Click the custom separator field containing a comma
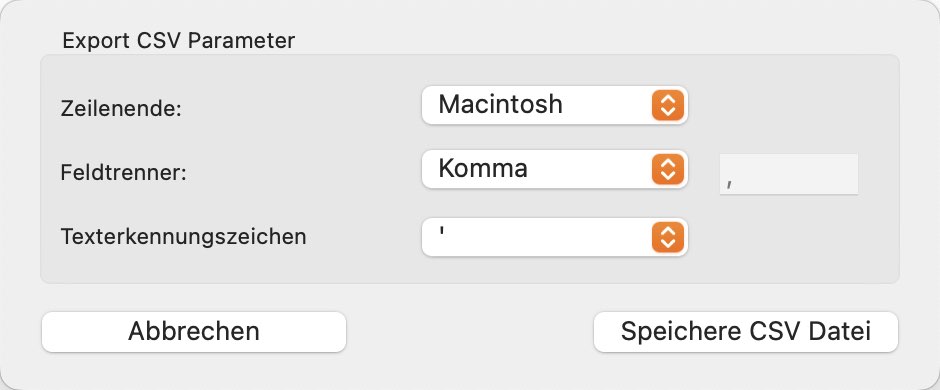This screenshot has height=390, width=940. click(x=789, y=174)
